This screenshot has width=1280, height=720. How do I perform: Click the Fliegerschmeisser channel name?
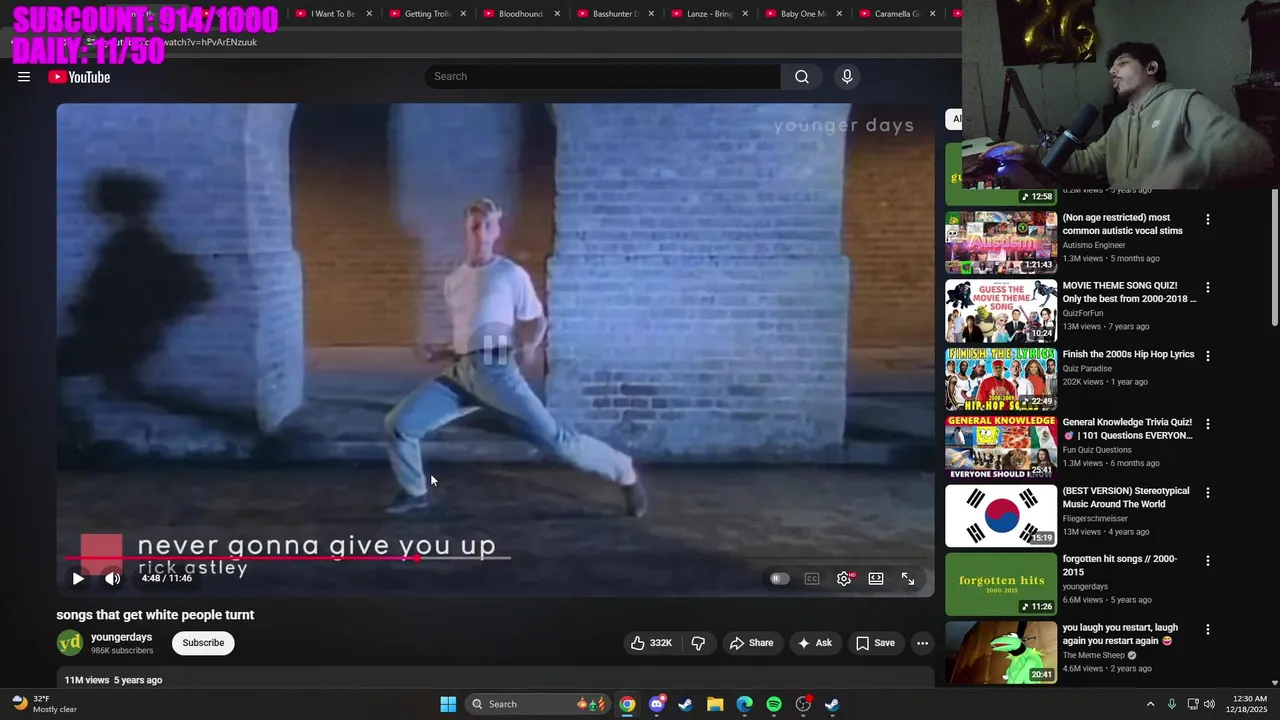[x=1095, y=518]
